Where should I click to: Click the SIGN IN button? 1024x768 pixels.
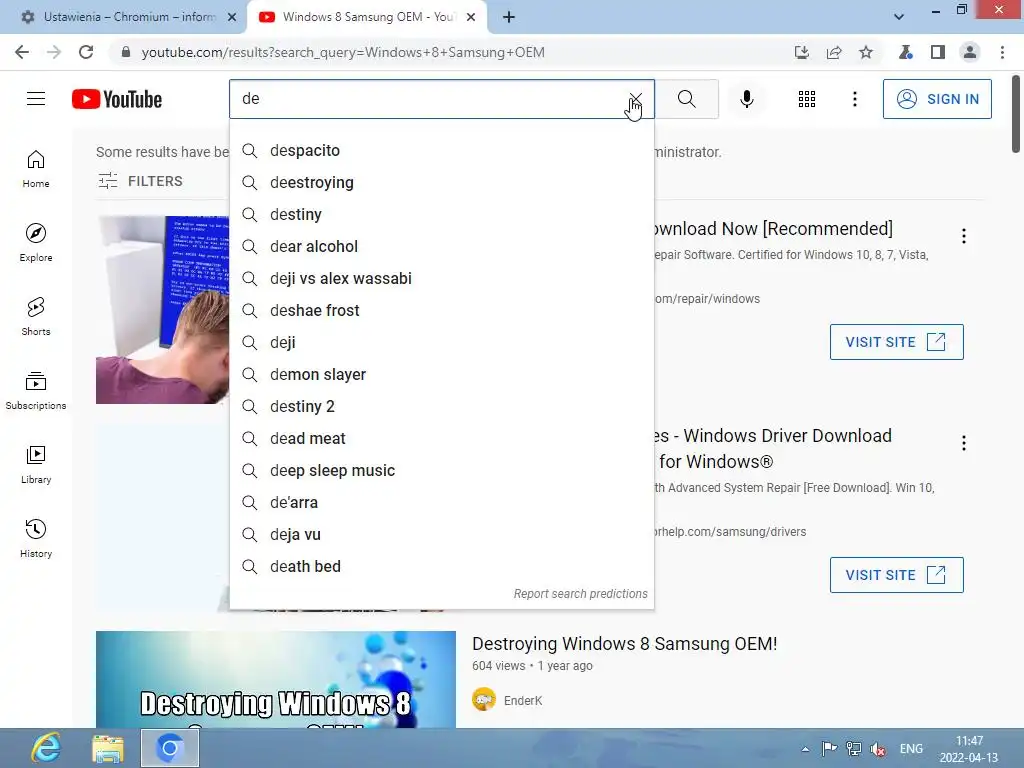pyautogui.click(x=937, y=99)
